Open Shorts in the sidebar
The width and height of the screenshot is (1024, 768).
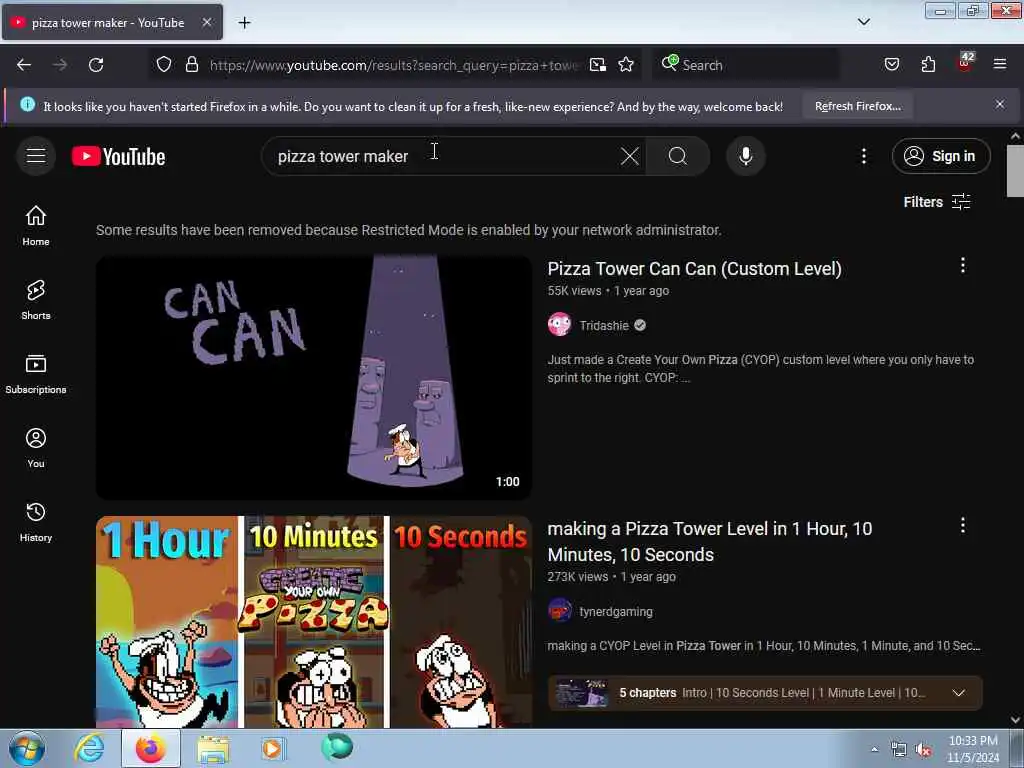(36, 300)
